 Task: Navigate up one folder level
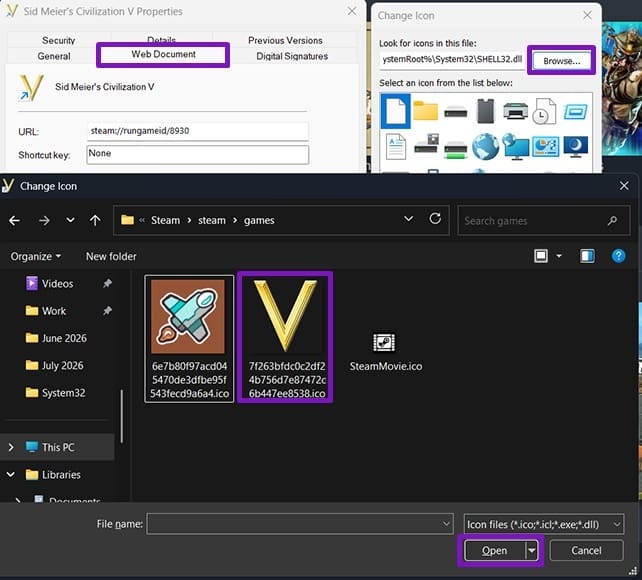pos(95,221)
